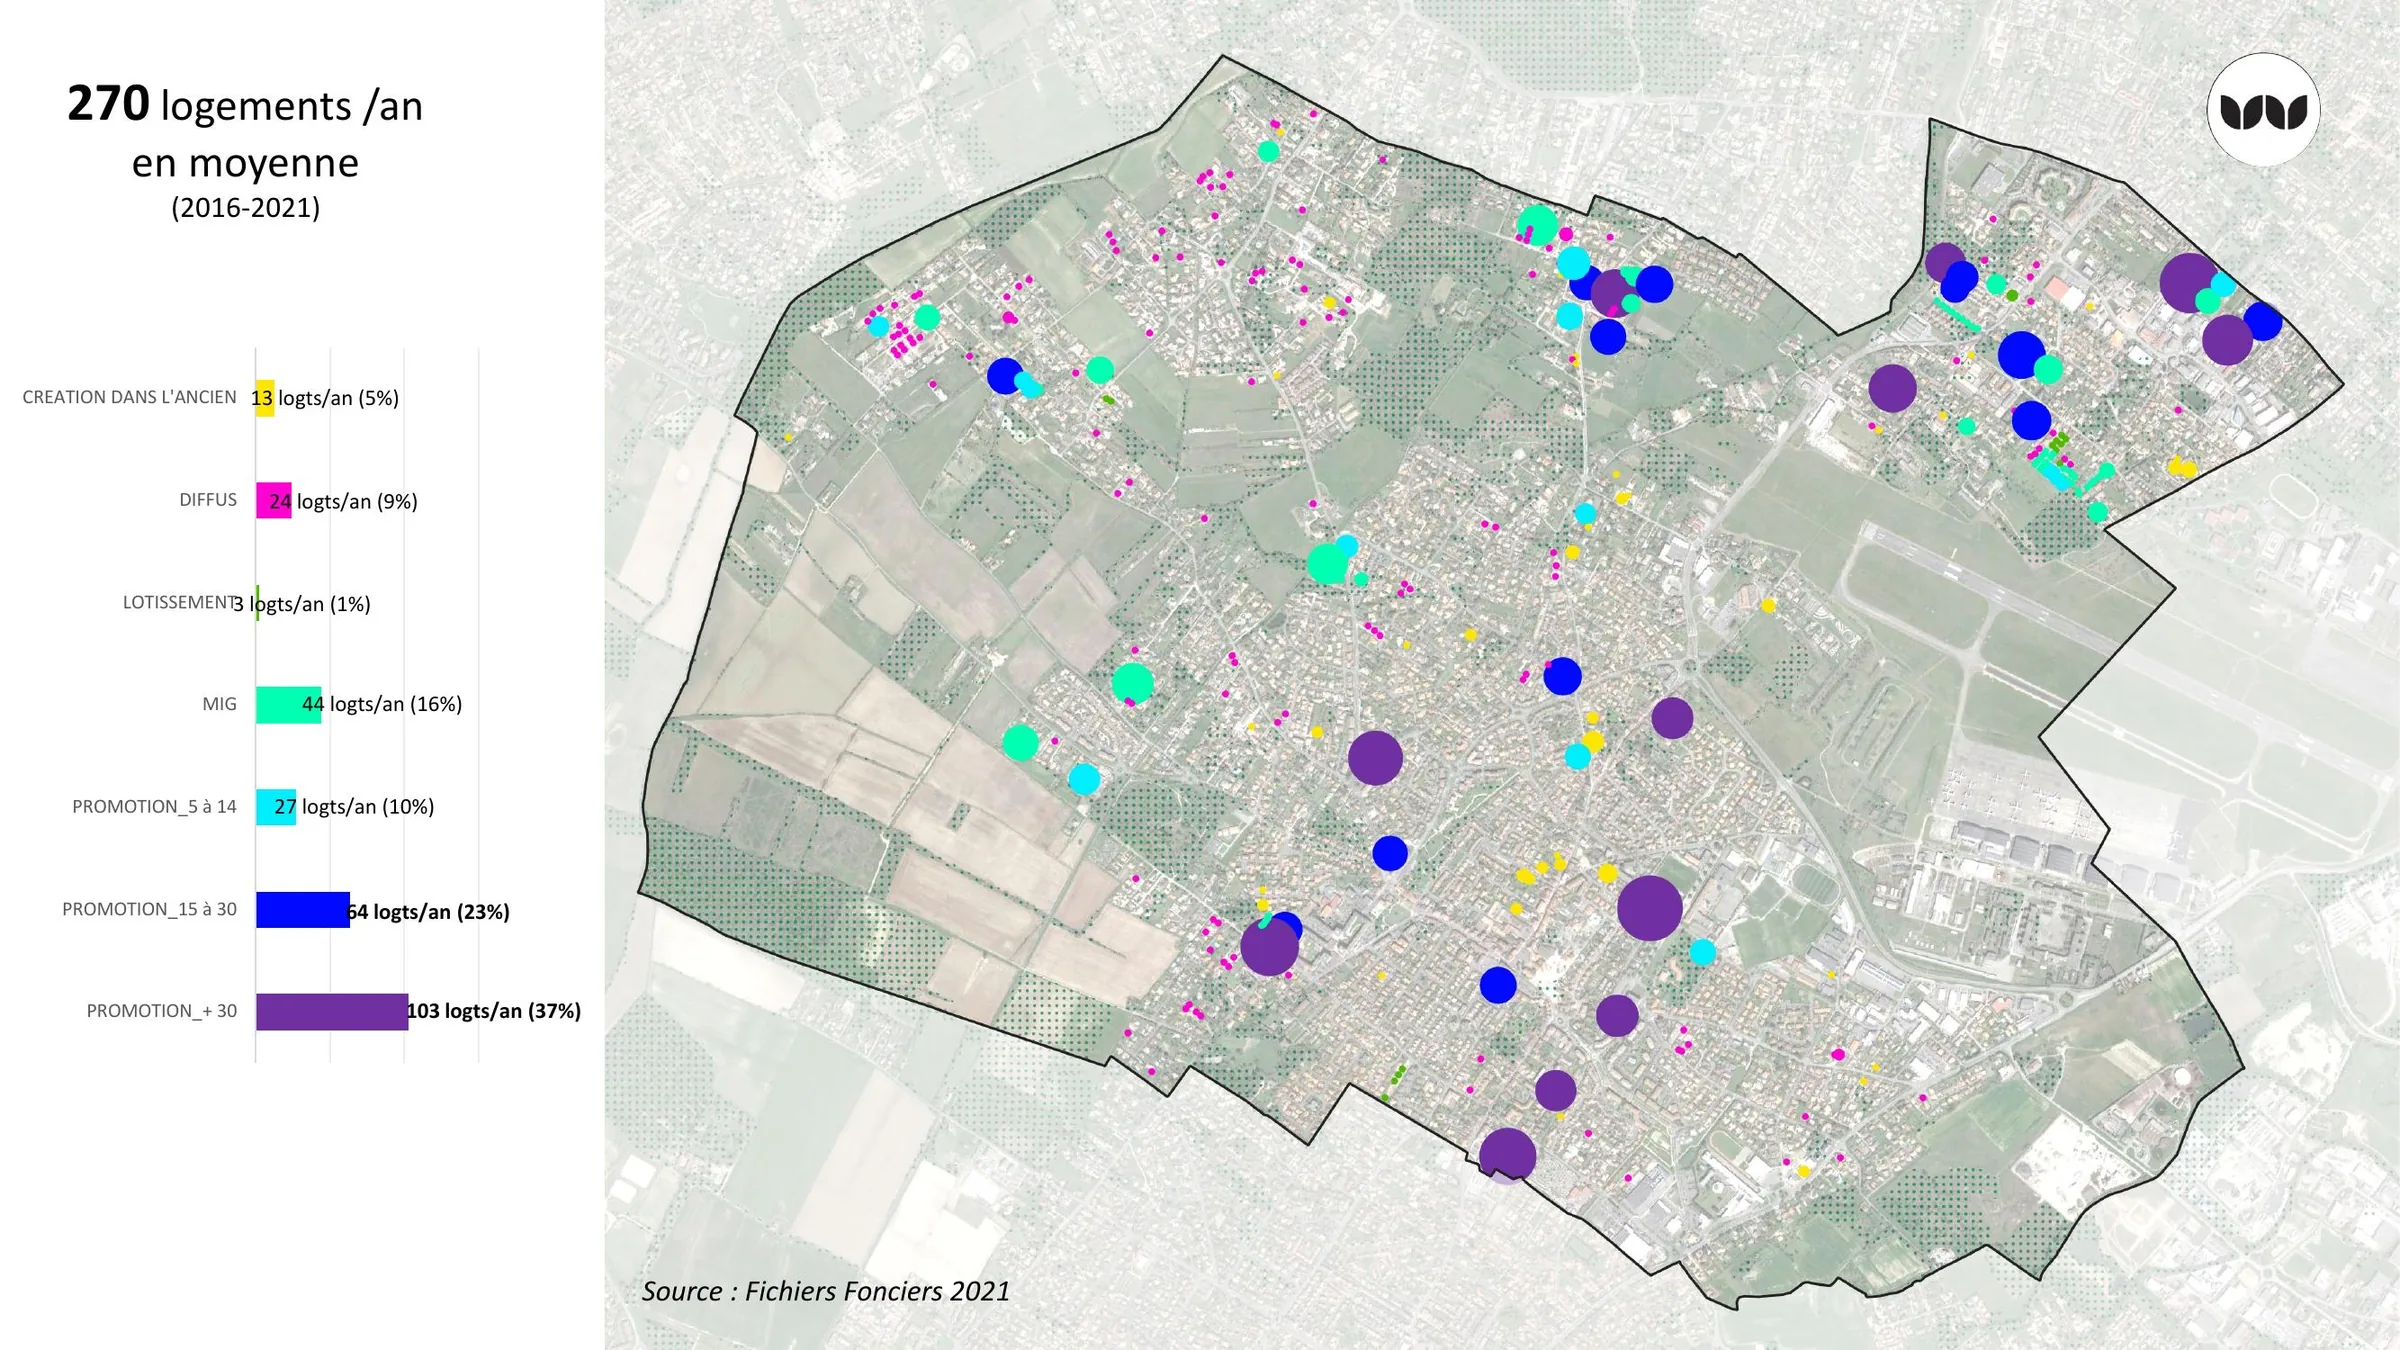Click the round logo emblem on the map
Viewport: 2400px width, 1350px height.
(x=2263, y=110)
